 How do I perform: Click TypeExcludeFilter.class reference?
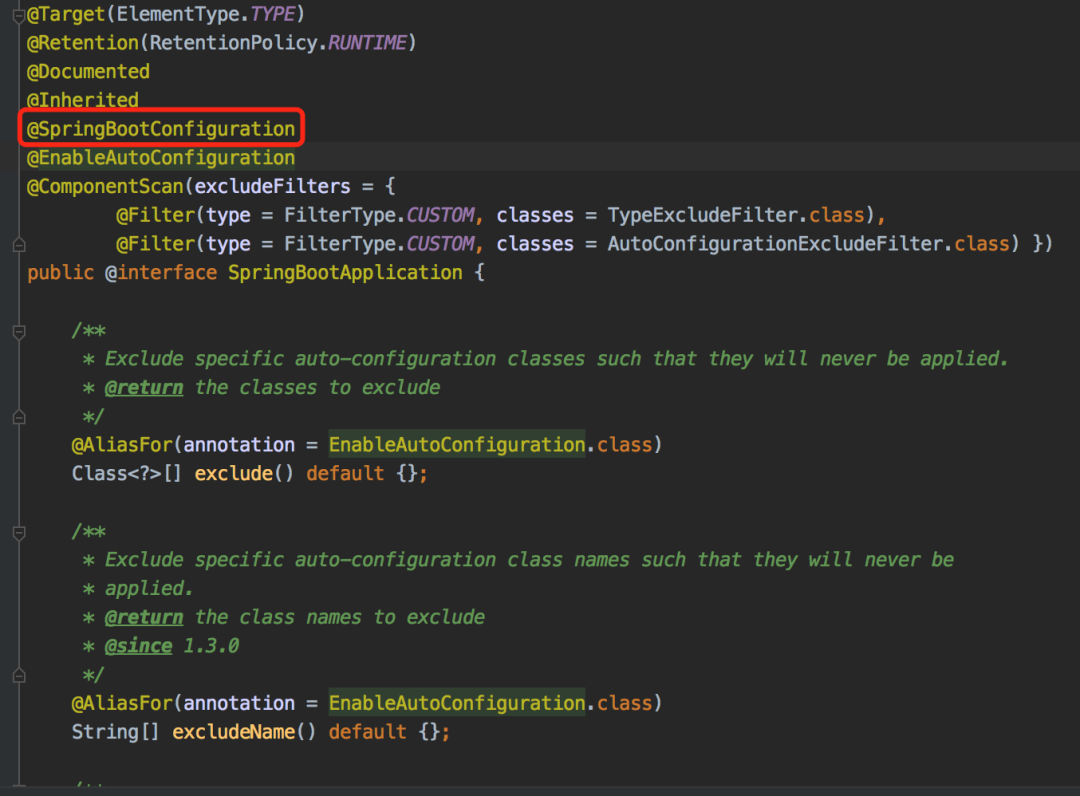click(x=736, y=216)
